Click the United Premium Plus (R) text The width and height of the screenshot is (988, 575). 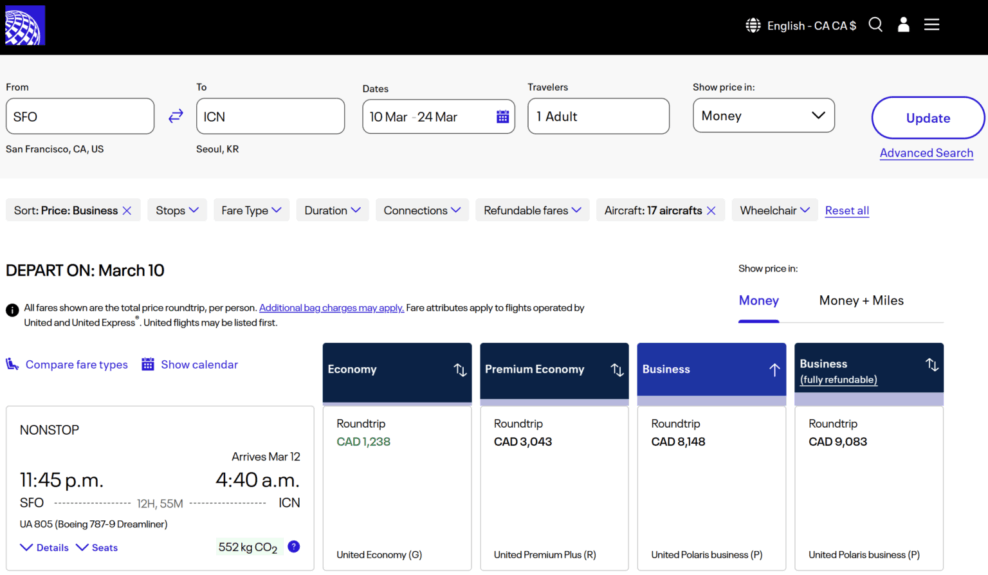pyautogui.click(x=545, y=555)
